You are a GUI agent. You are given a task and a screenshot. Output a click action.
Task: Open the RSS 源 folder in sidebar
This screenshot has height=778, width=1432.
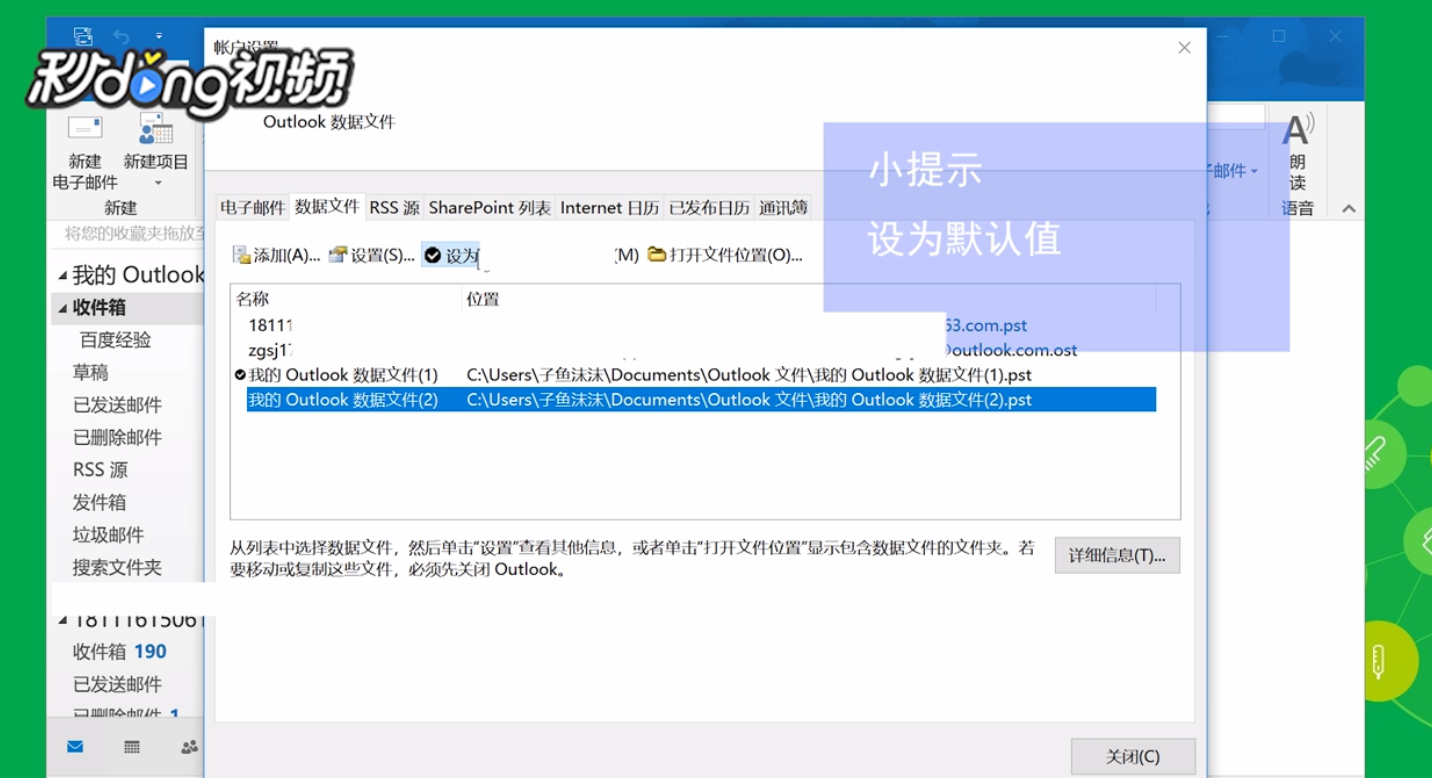coord(100,470)
